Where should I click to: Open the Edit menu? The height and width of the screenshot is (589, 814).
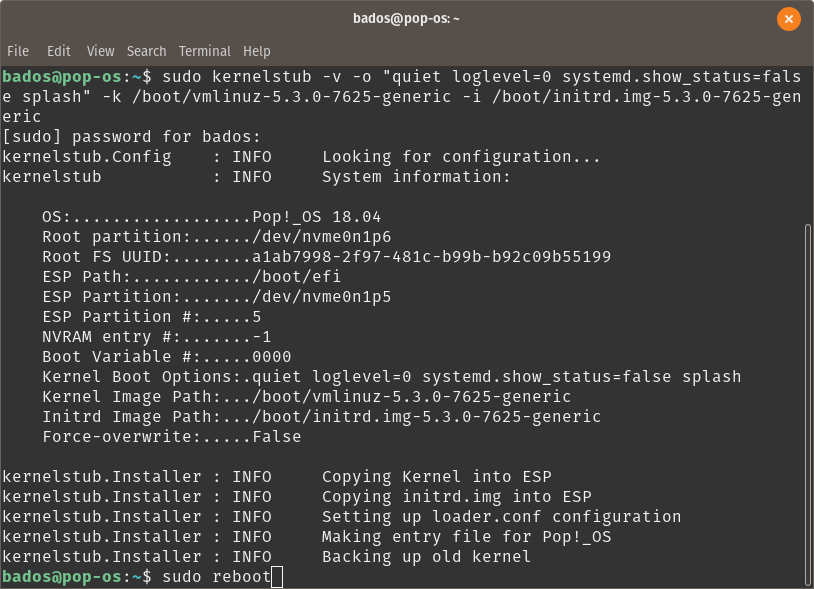[x=58, y=51]
